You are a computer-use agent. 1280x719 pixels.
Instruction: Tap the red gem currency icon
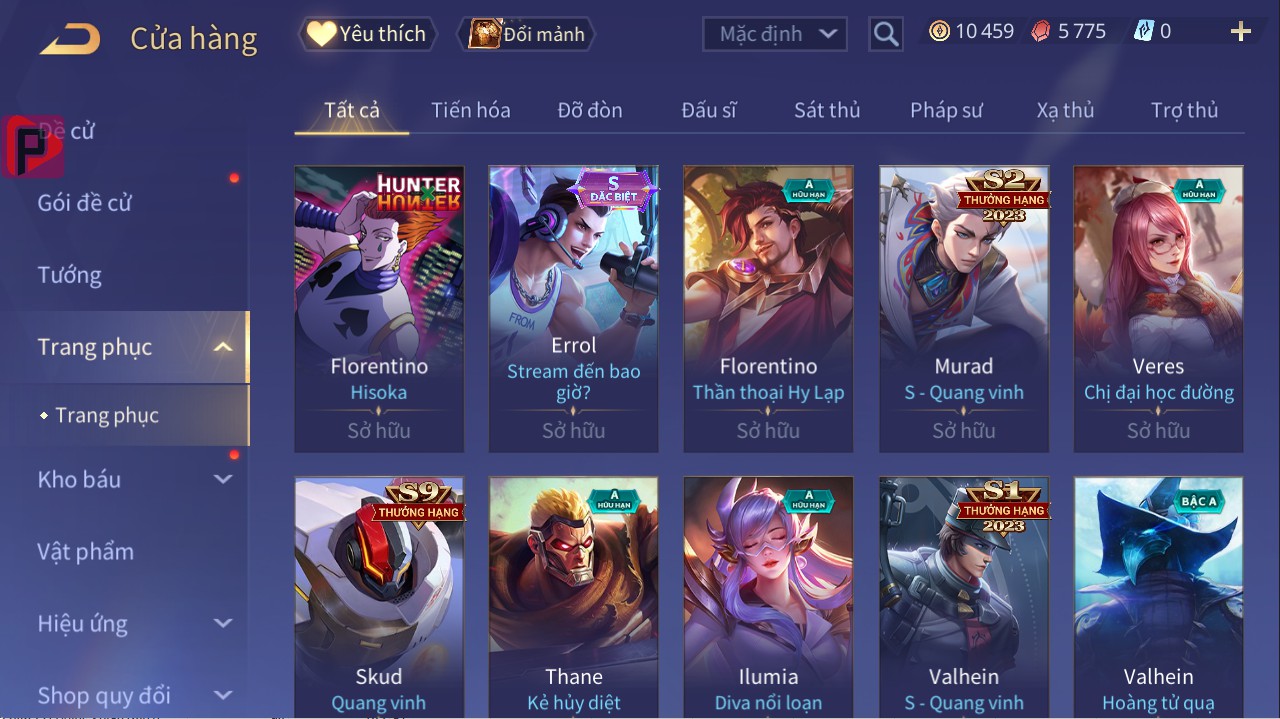(x=1041, y=31)
